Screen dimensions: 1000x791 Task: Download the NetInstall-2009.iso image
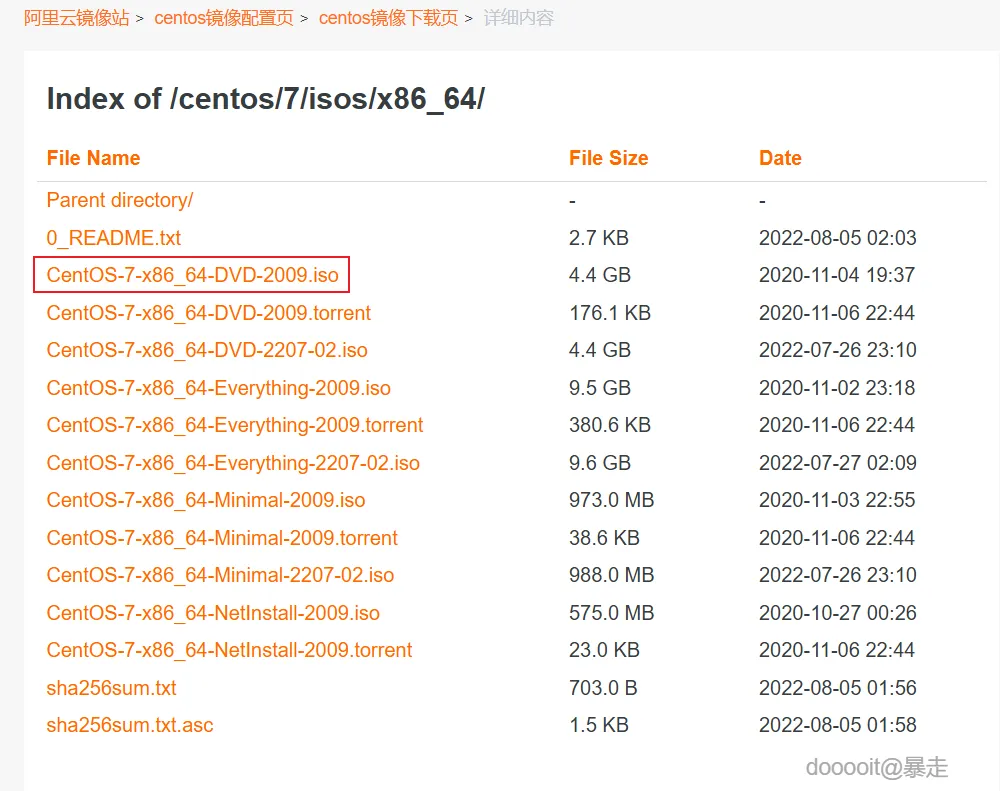(x=213, y=613)
